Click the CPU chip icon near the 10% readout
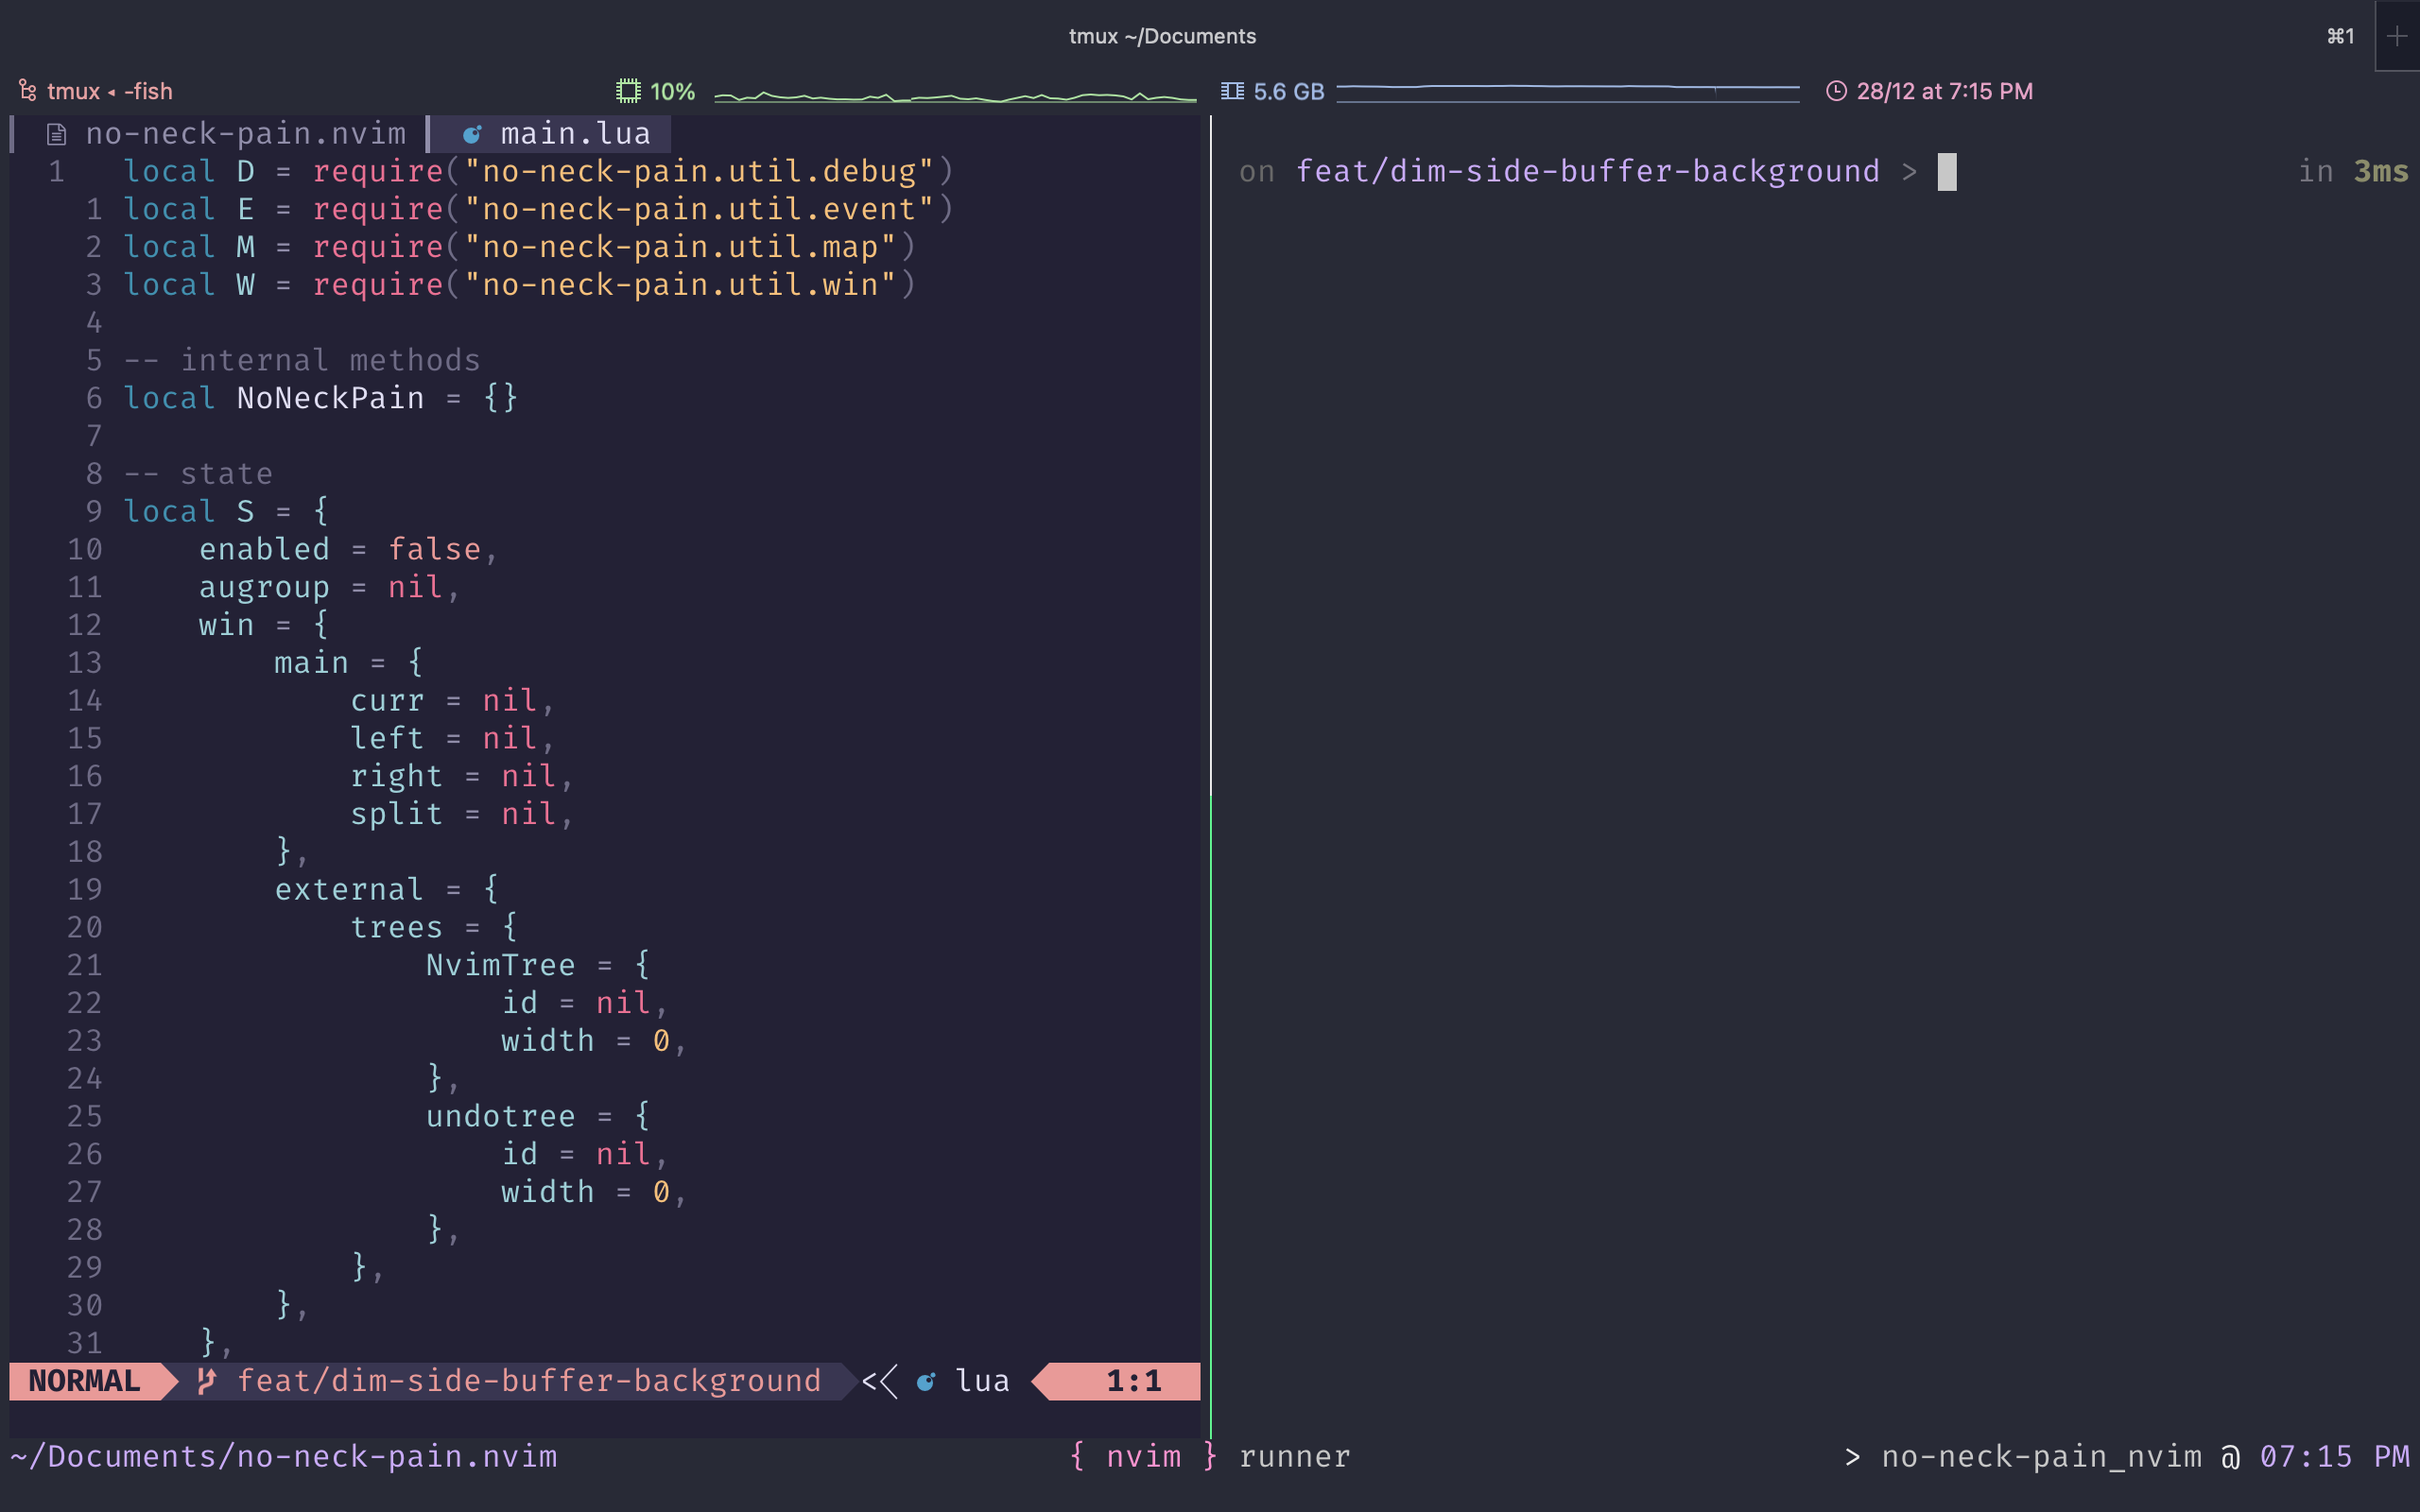2420x1512 pixels. click(x=628, y=91)
